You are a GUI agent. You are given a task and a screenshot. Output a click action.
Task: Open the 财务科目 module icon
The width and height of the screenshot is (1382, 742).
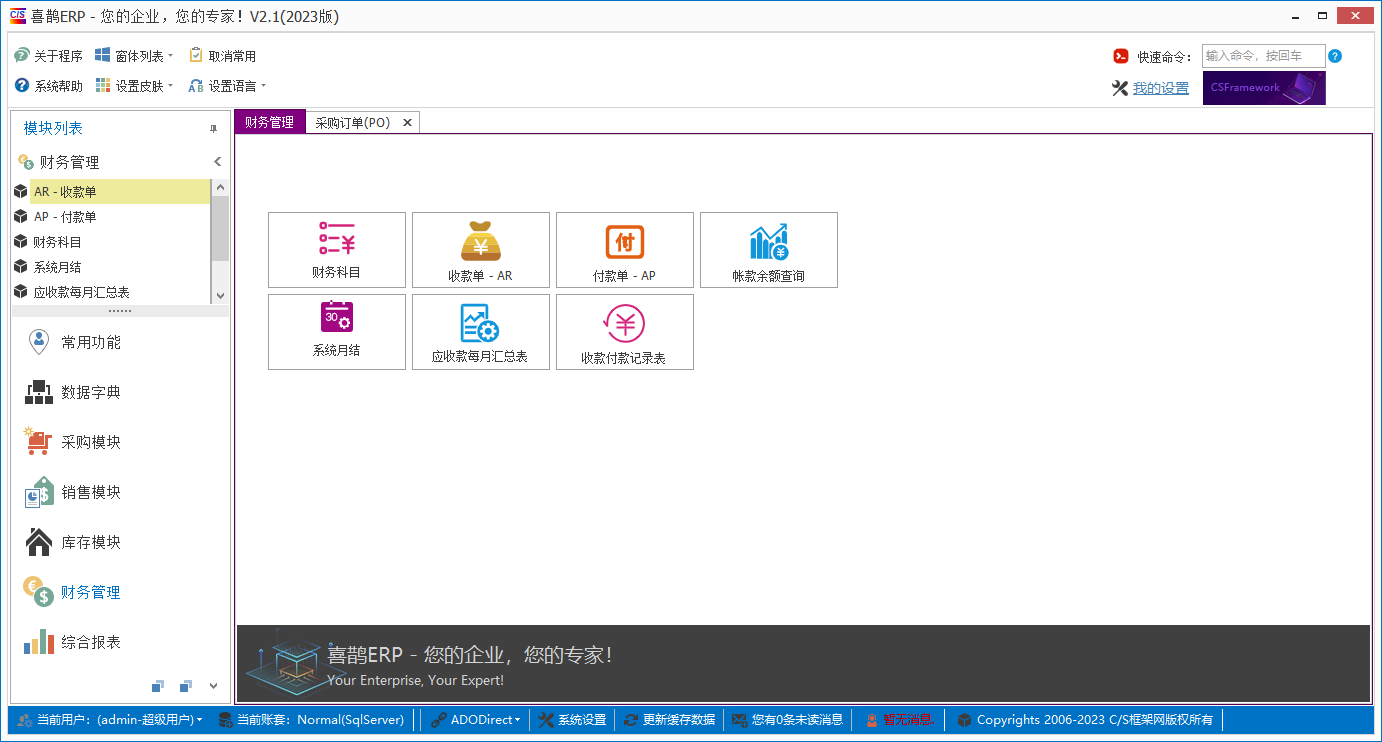pyautogui.click(x=337, y=249)
